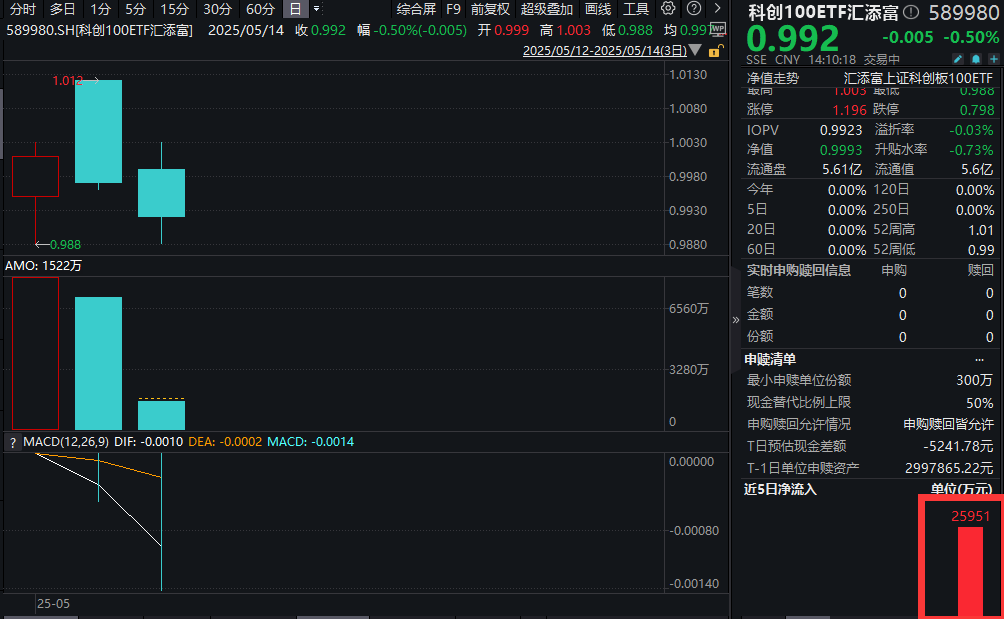Click the info icon beside the ETF name

(909, 13)
